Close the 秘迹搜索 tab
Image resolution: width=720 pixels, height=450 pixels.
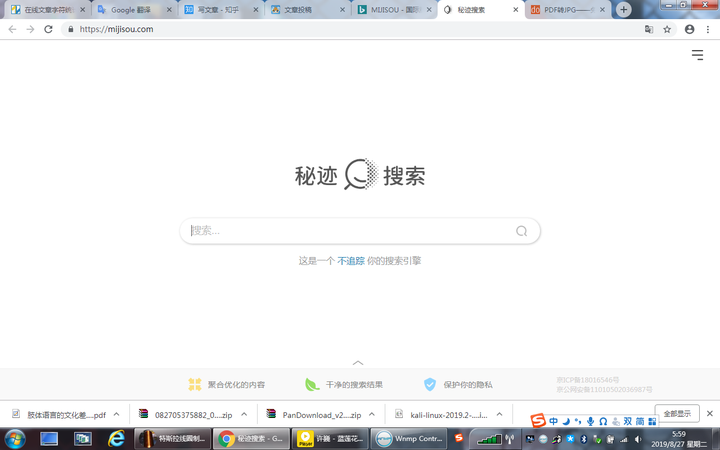[x=516, y=10]
